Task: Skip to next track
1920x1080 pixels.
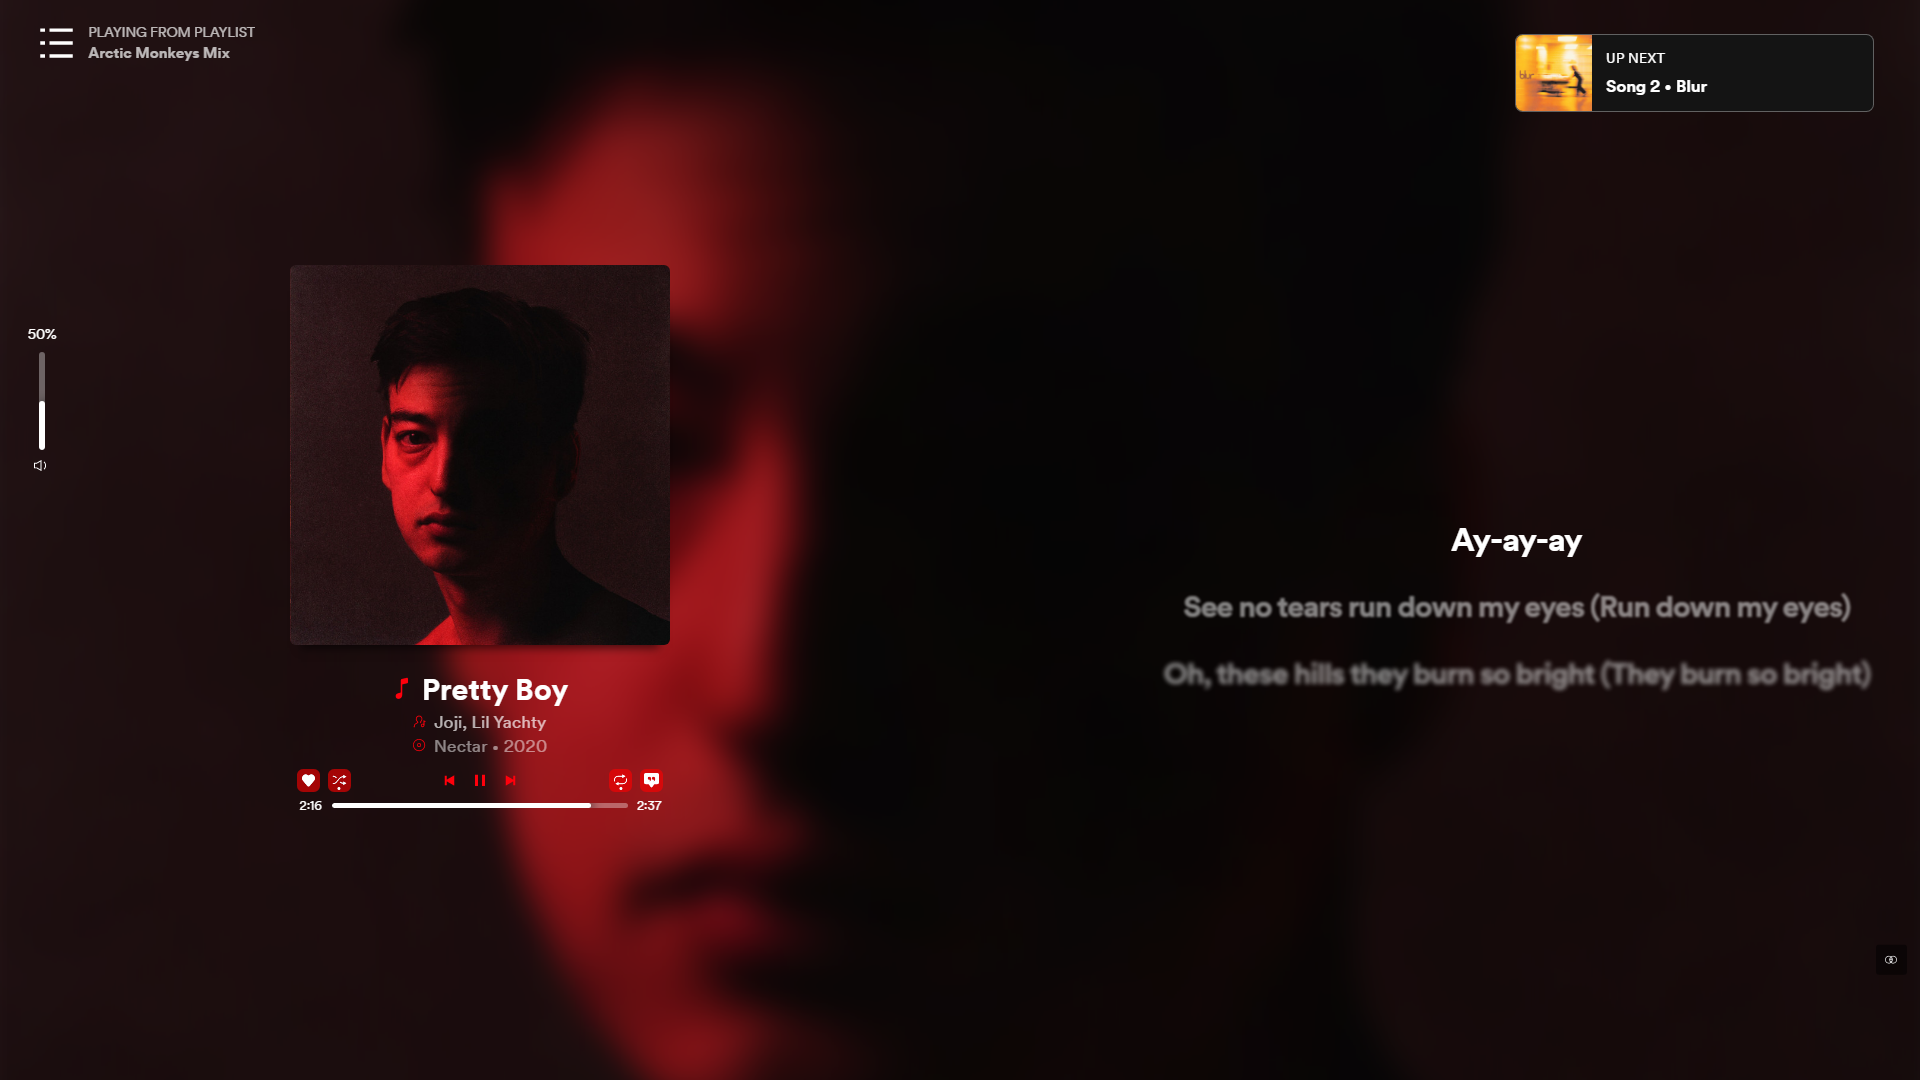Action: click(510, 780)
